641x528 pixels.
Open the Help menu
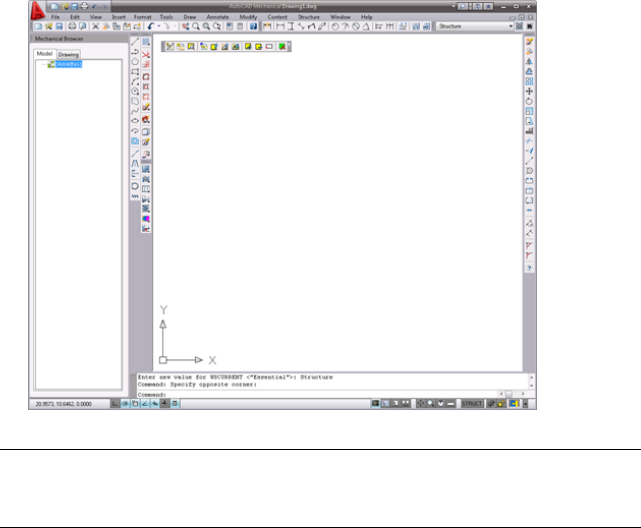(367, 17)
